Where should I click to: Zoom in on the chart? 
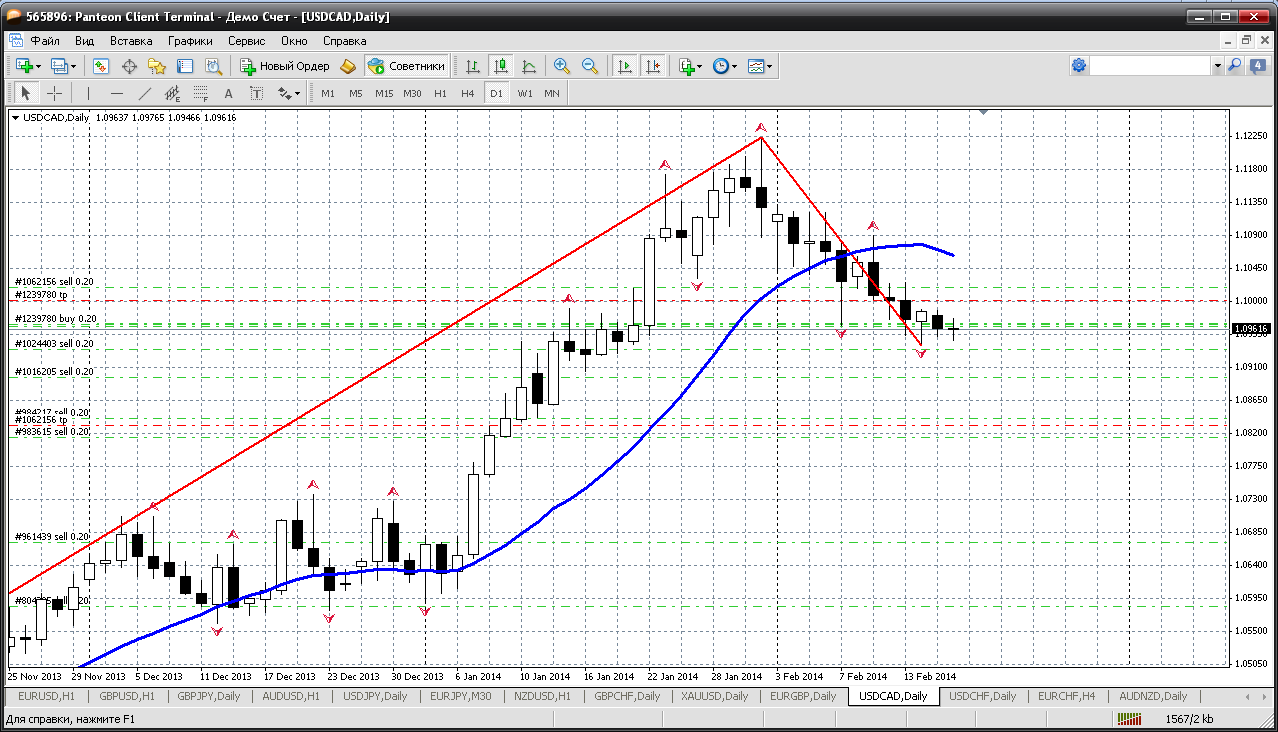point(562,66)
